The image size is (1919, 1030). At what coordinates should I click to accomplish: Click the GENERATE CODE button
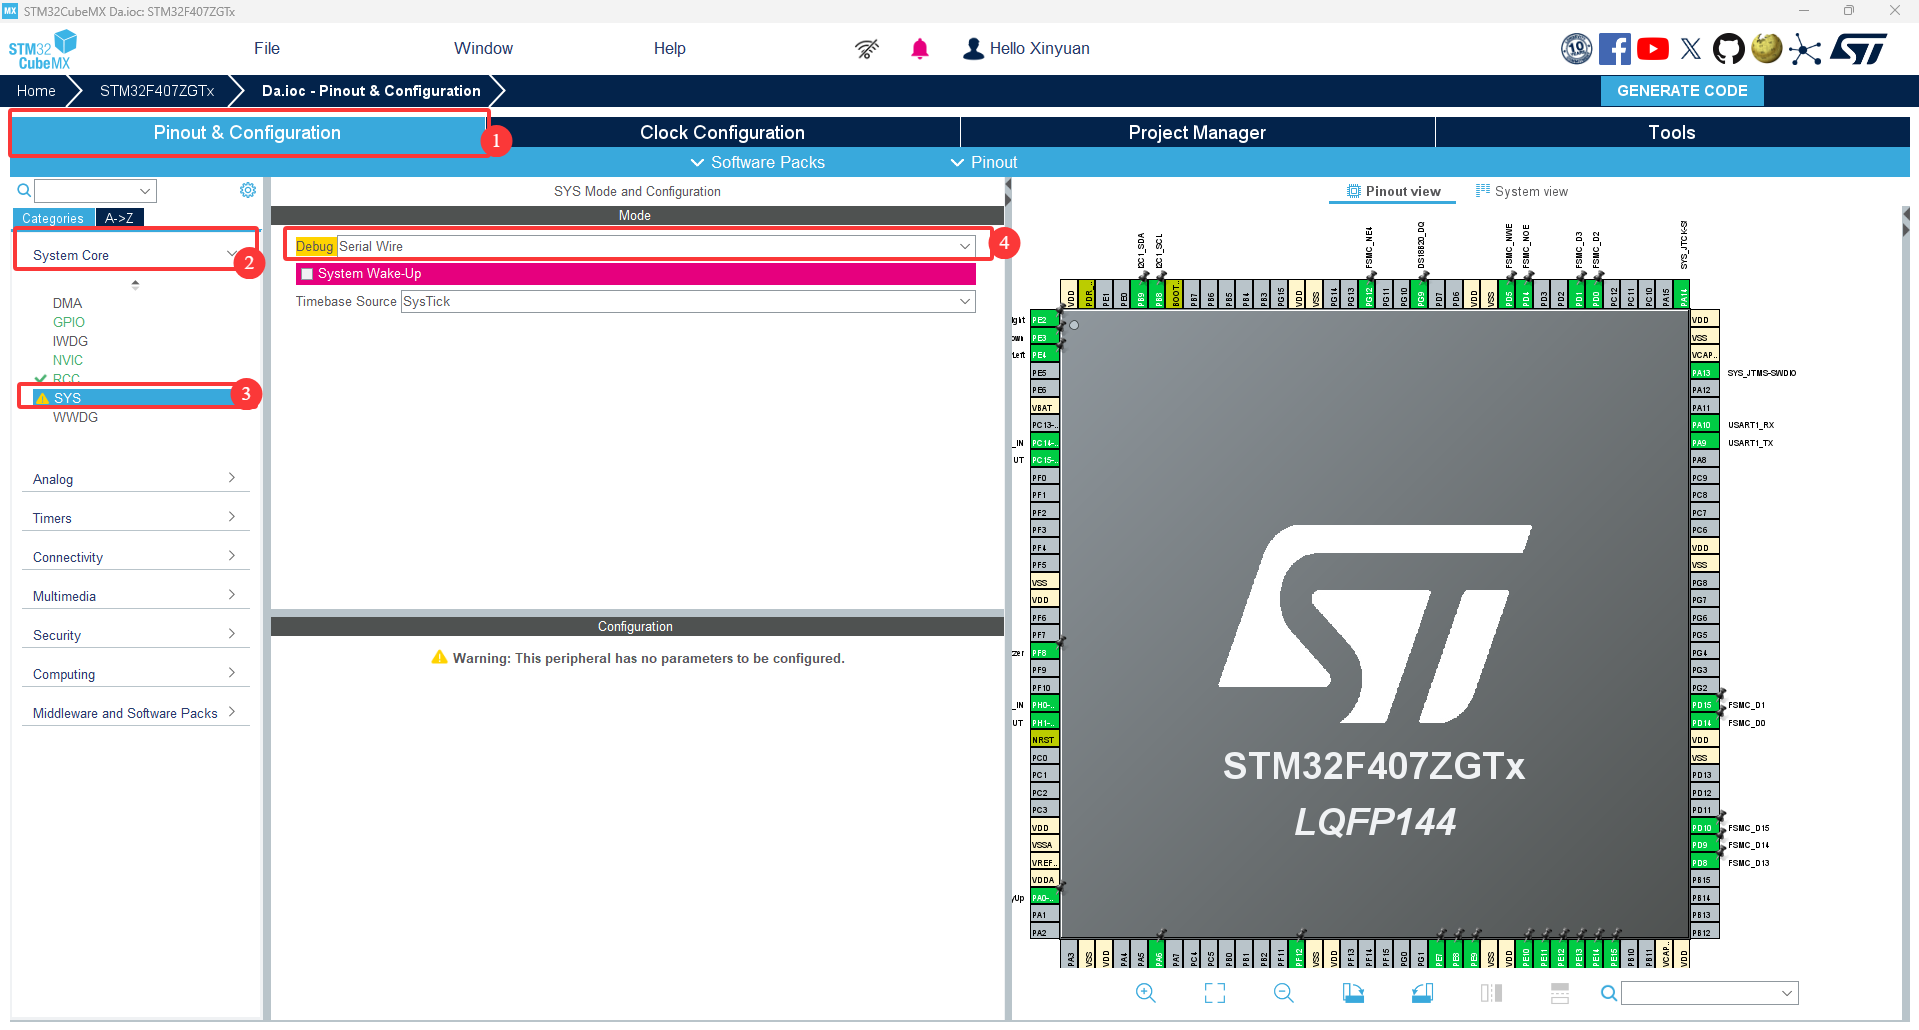[x=1681, y=90]
